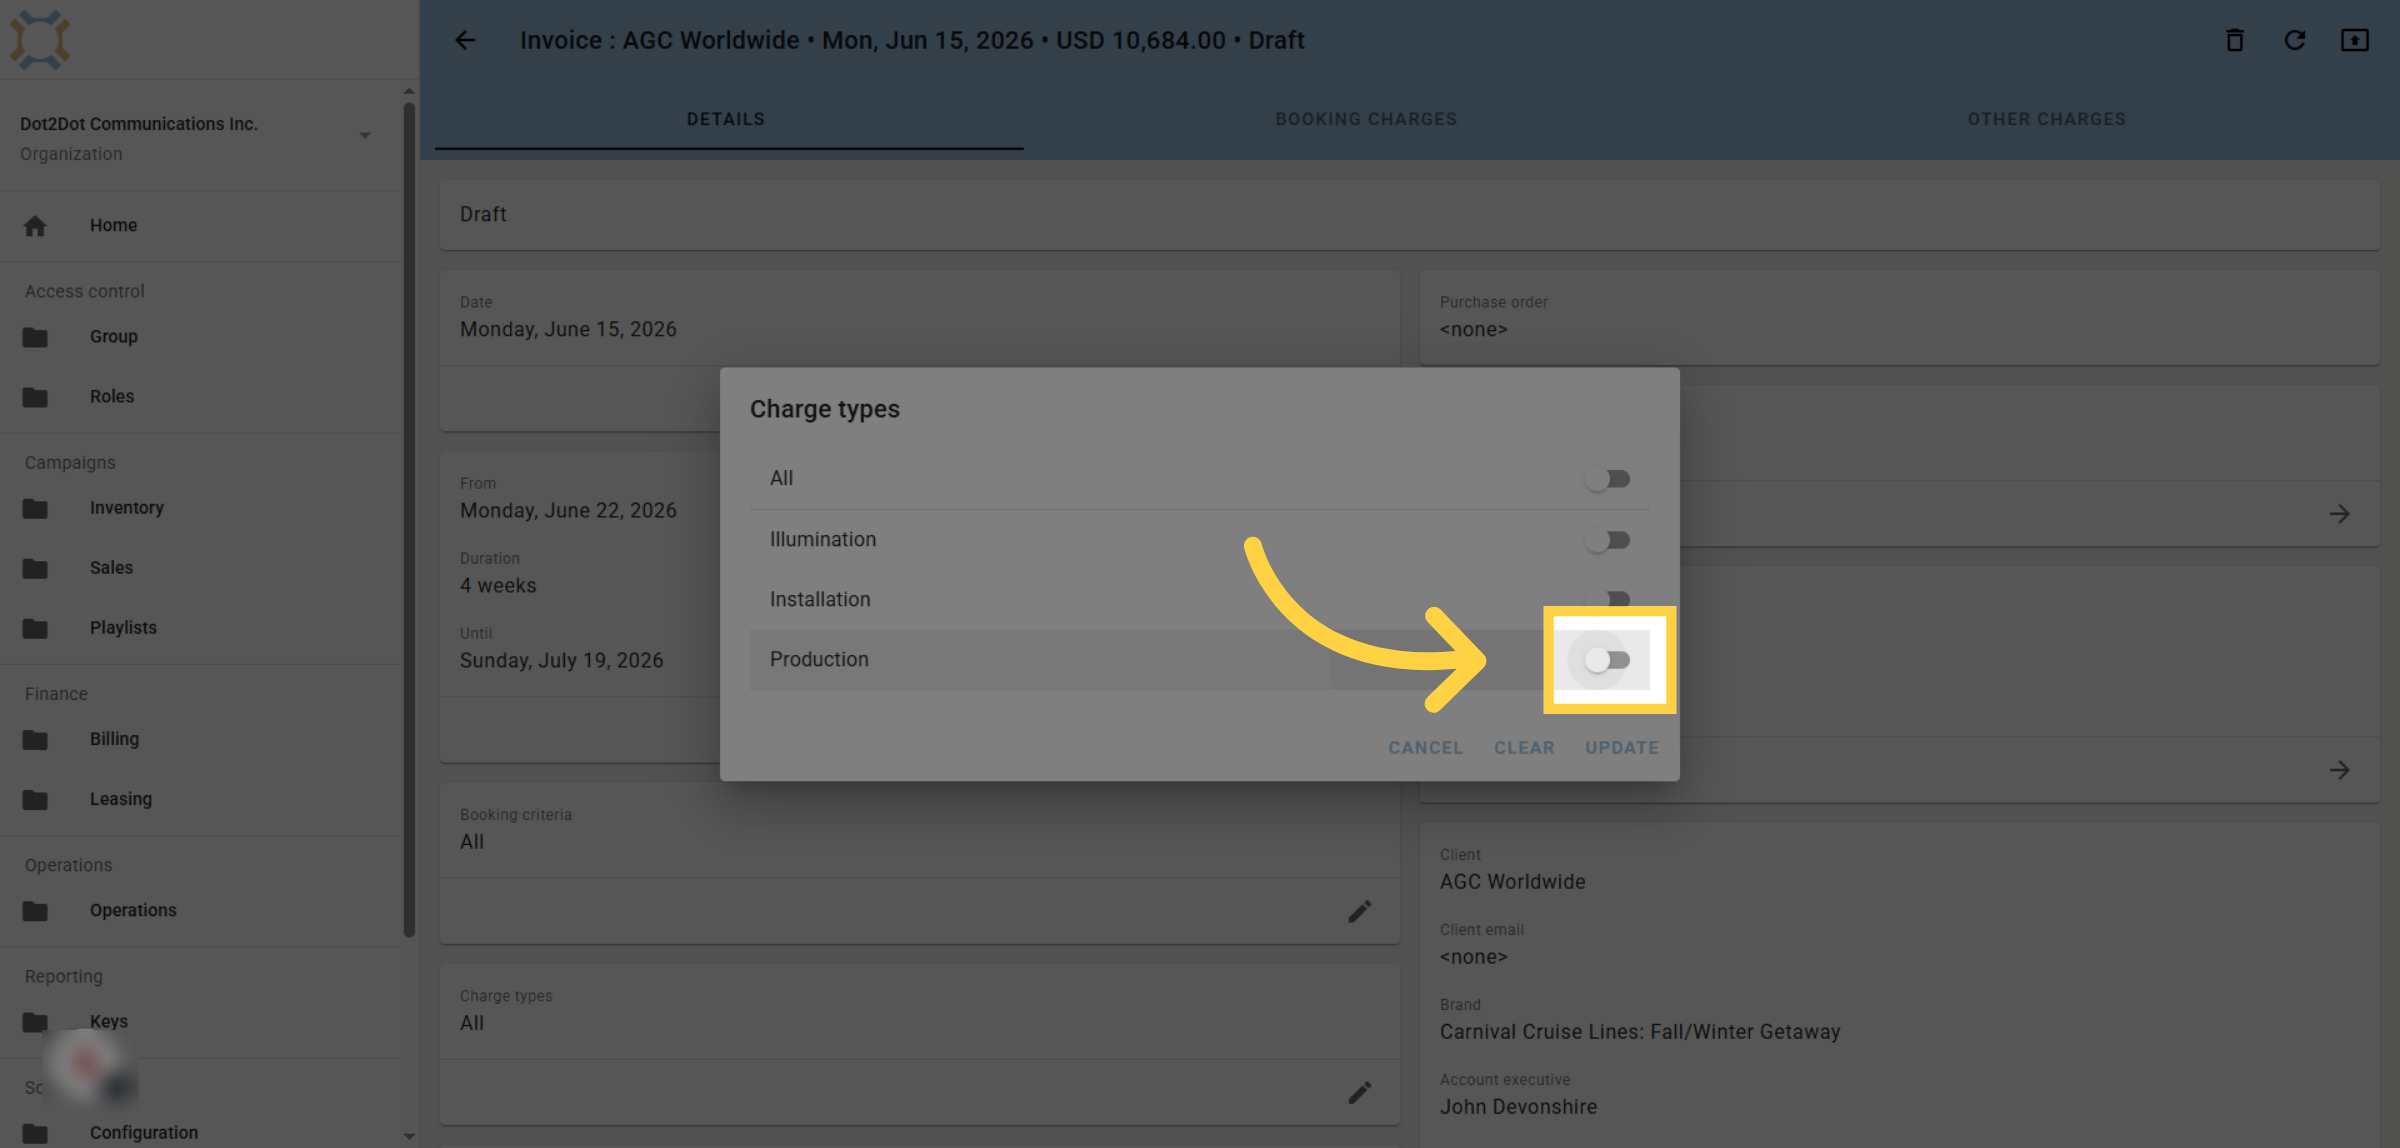Screen dimensions: 2400x1148
Task: Click the Billing folder icon
Action: (x=35, y=739)
